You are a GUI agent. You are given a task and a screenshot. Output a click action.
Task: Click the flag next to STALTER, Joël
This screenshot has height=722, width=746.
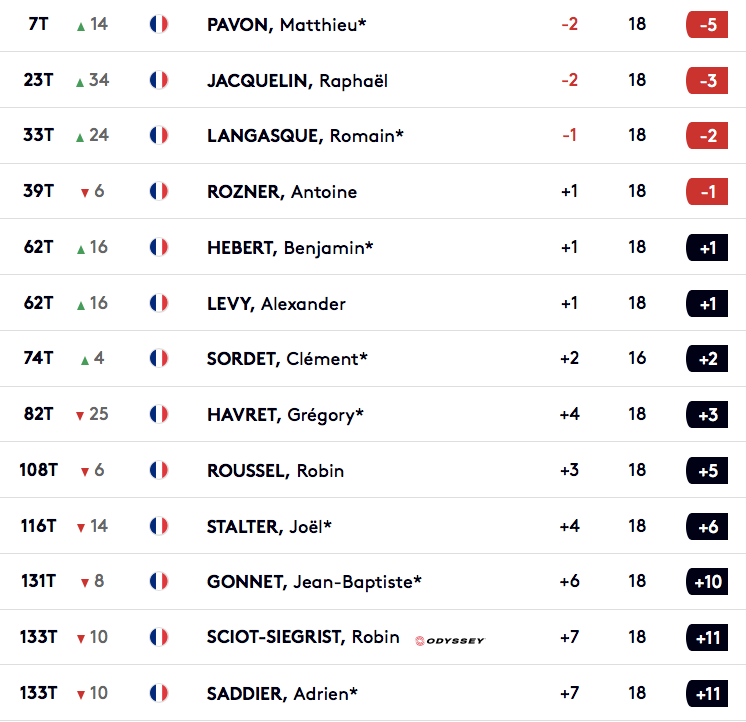tap(158, 526)
